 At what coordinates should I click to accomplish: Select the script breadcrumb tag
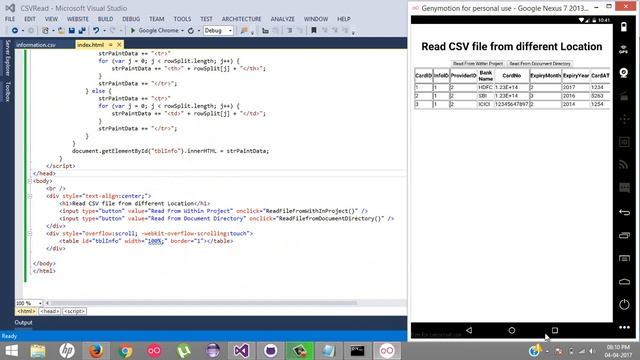(x=74, y=311)
